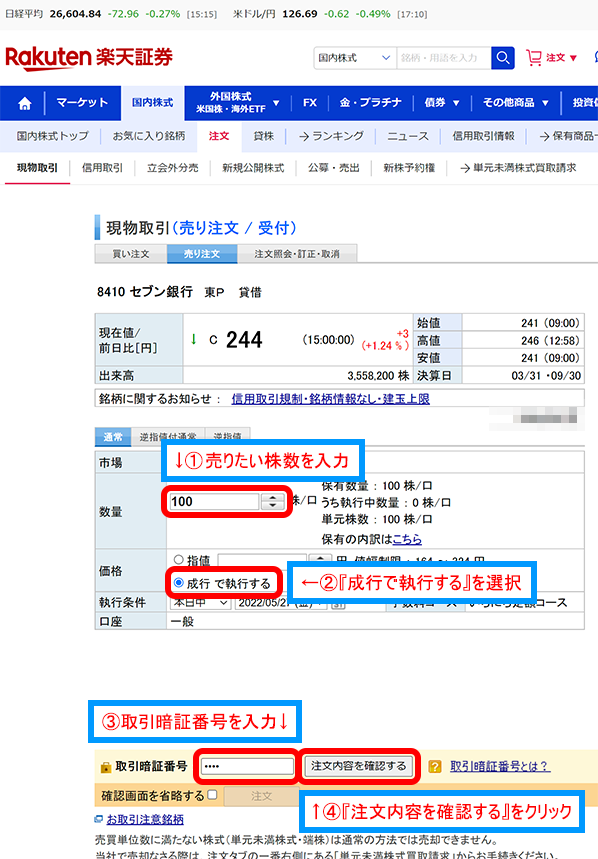Click the lock icon beside 取引暗証番号

[106, 768]
